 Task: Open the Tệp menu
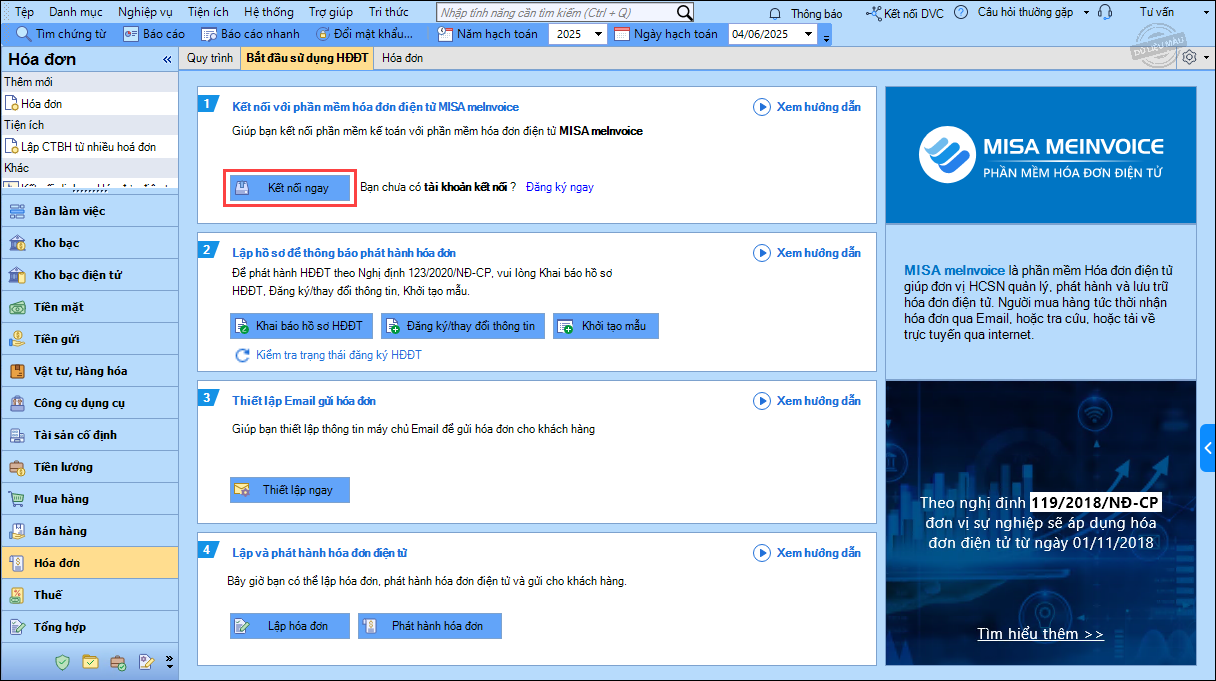tap(24, 13)
